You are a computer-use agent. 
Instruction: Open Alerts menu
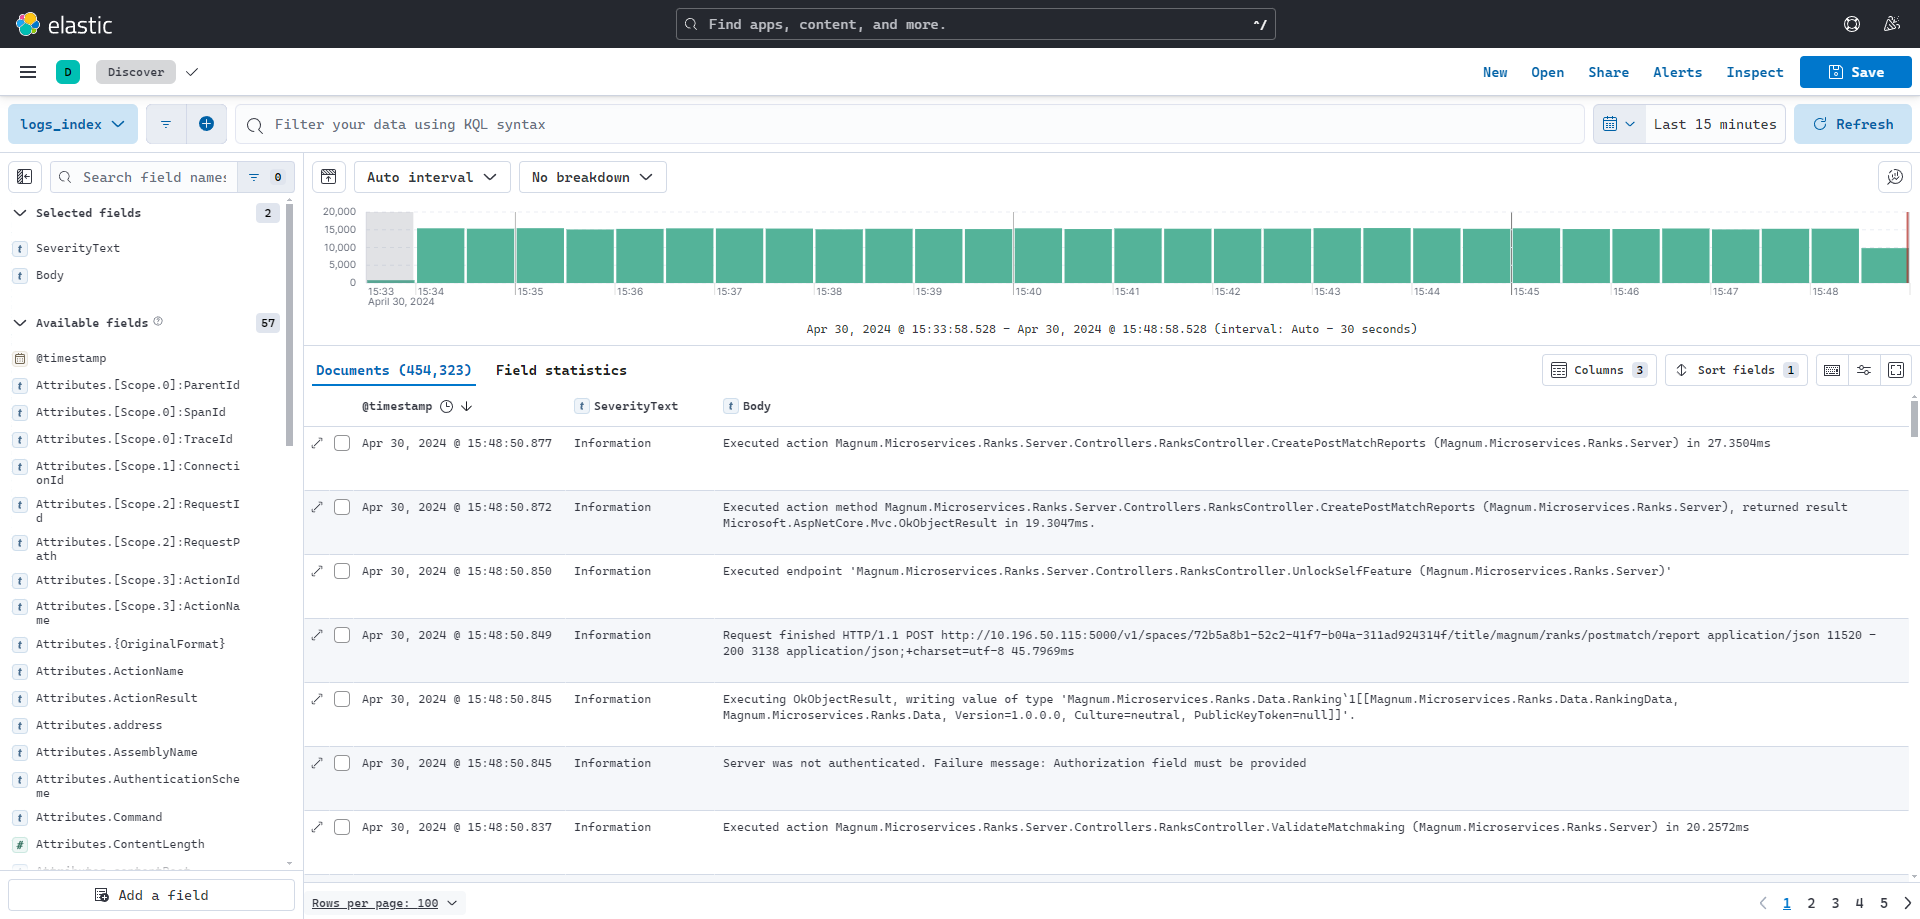1677,72
